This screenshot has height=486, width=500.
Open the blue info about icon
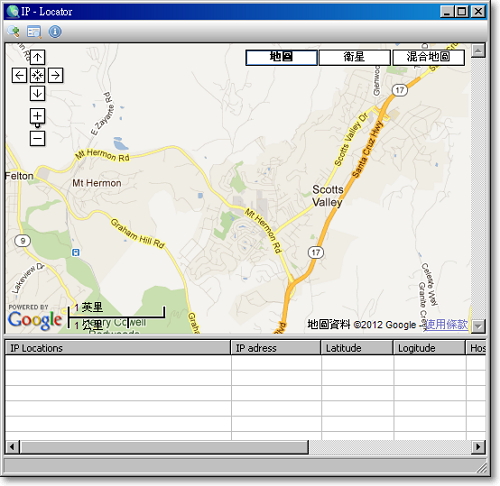click(55, 32)
